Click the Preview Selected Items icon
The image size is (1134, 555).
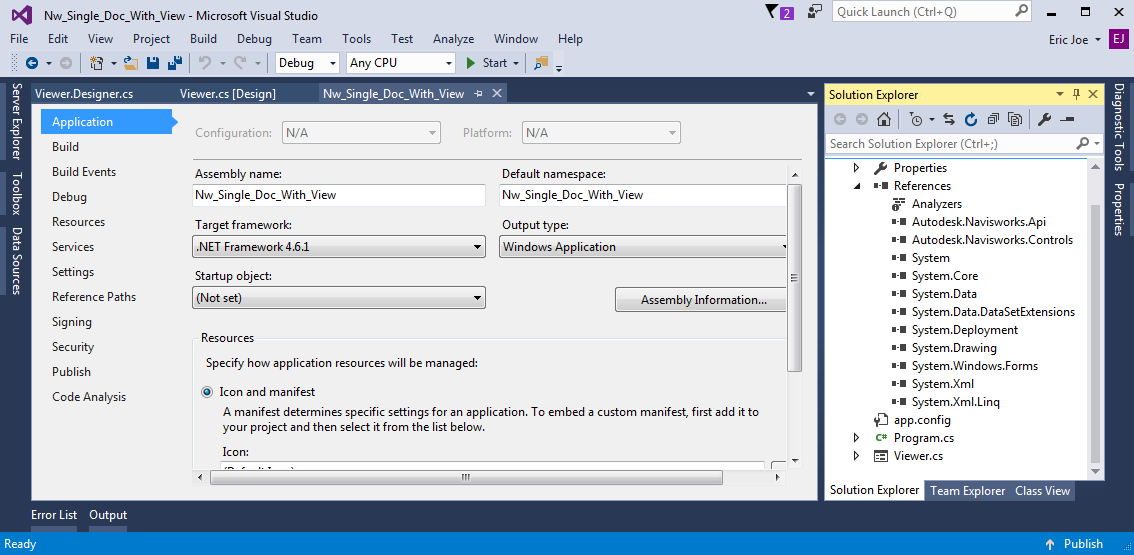1068,119
